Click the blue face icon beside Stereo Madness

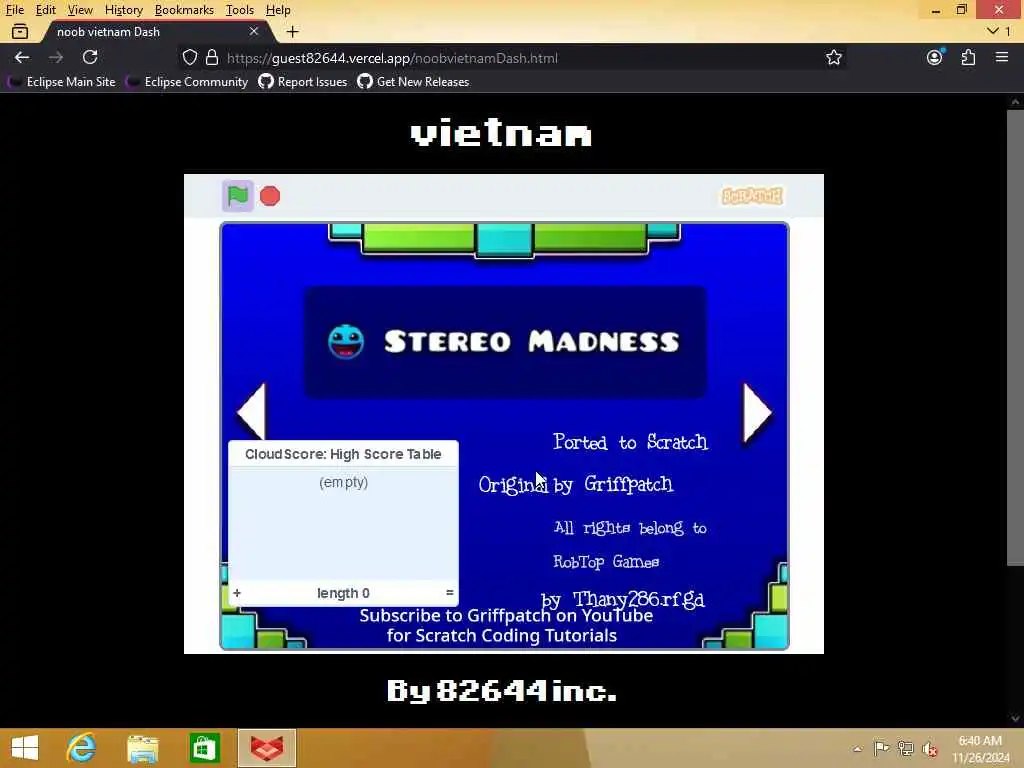coord(346,342)
